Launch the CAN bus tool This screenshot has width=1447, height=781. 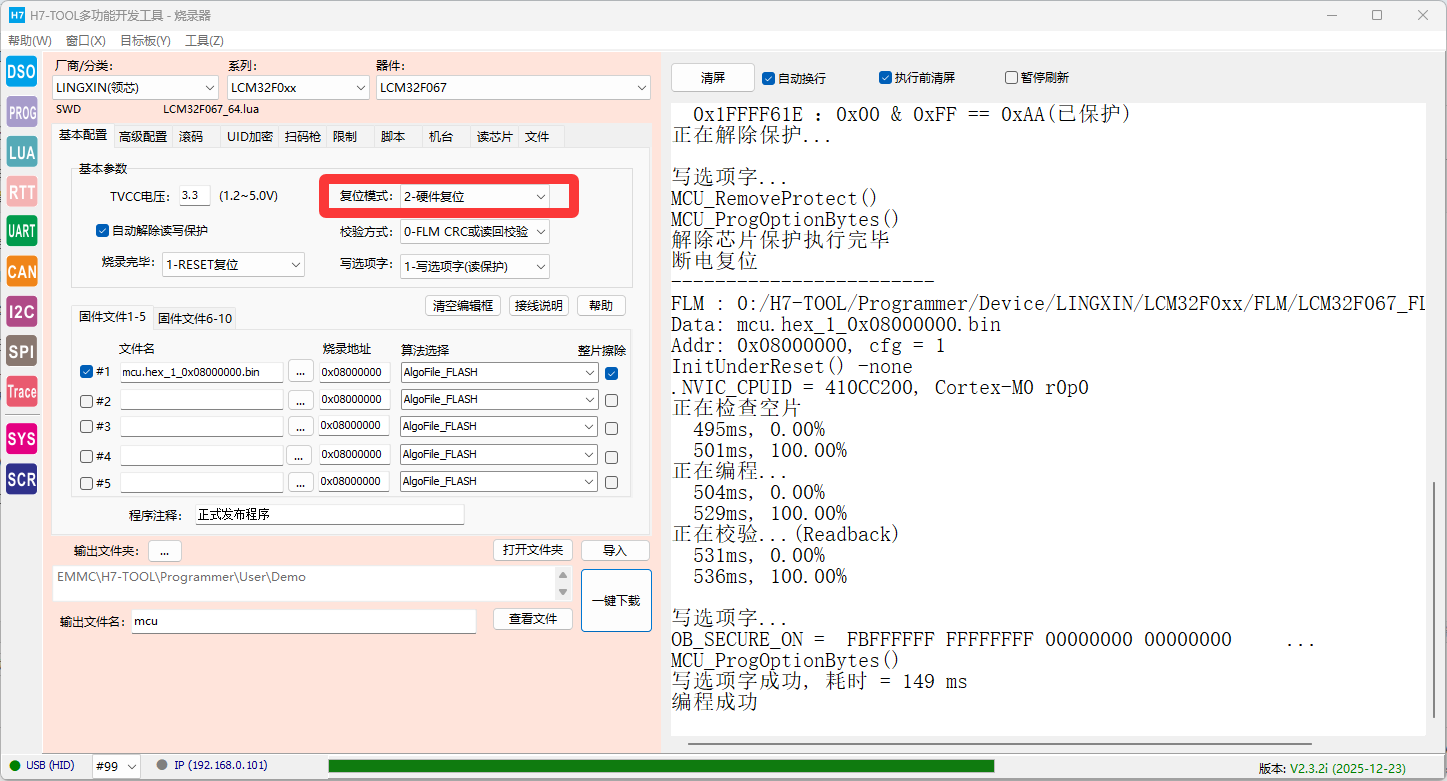tap(21, 271)
